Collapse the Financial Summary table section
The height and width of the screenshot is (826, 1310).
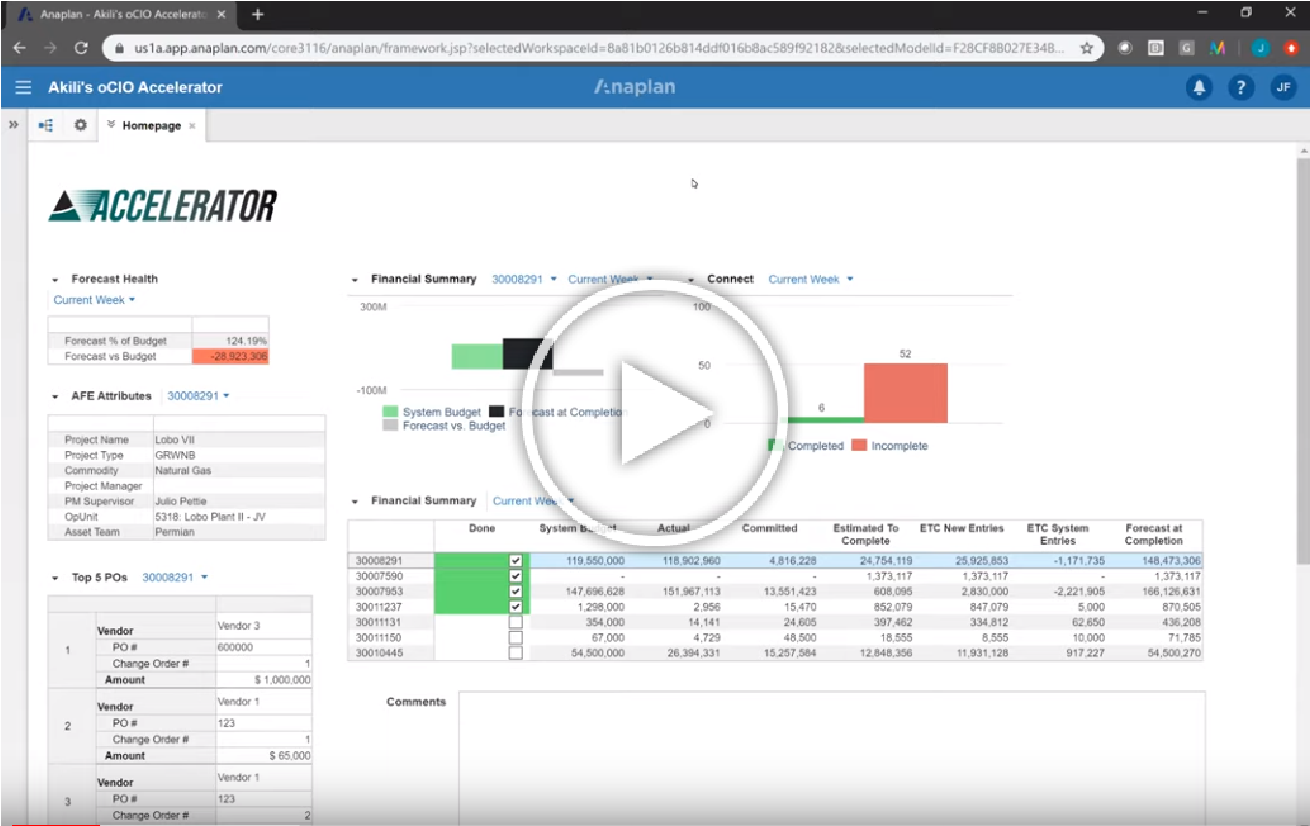355,501
